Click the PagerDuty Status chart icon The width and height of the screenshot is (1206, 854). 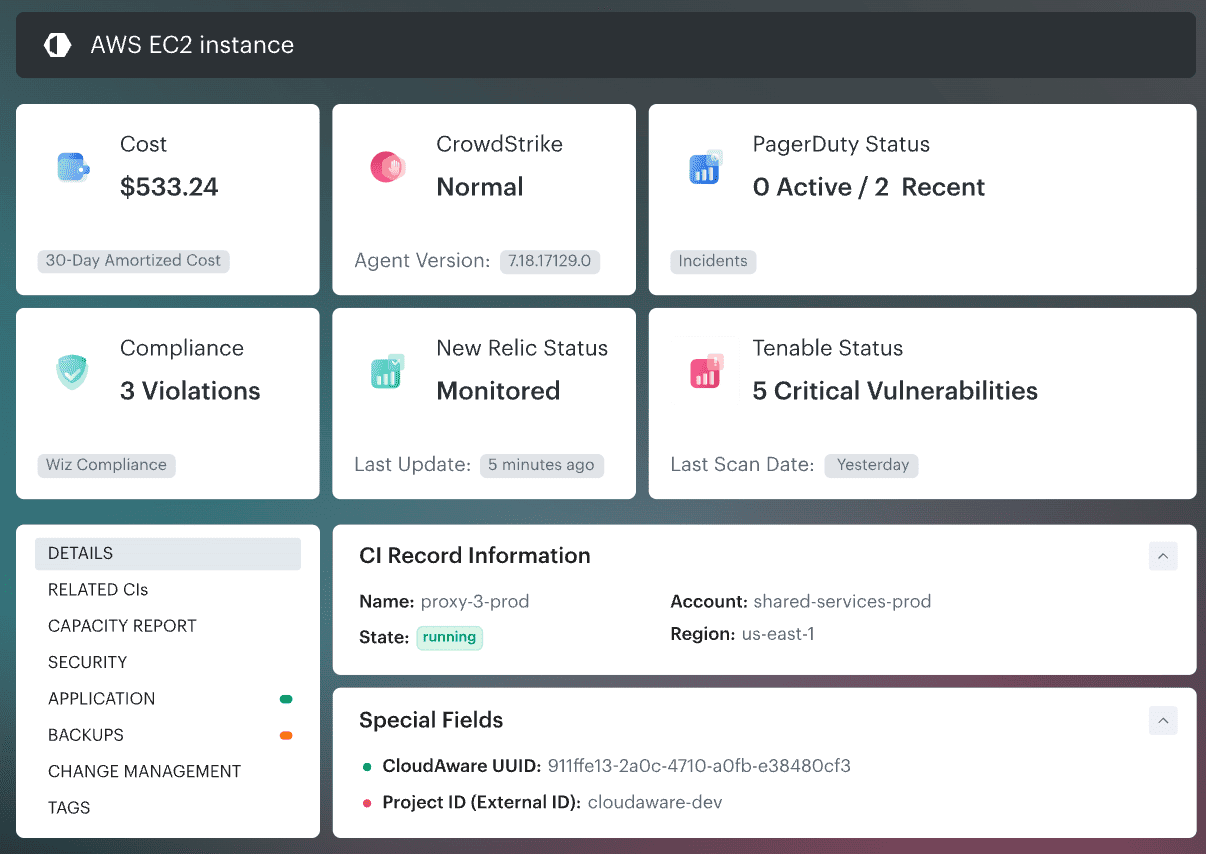[x=706, y=167]
